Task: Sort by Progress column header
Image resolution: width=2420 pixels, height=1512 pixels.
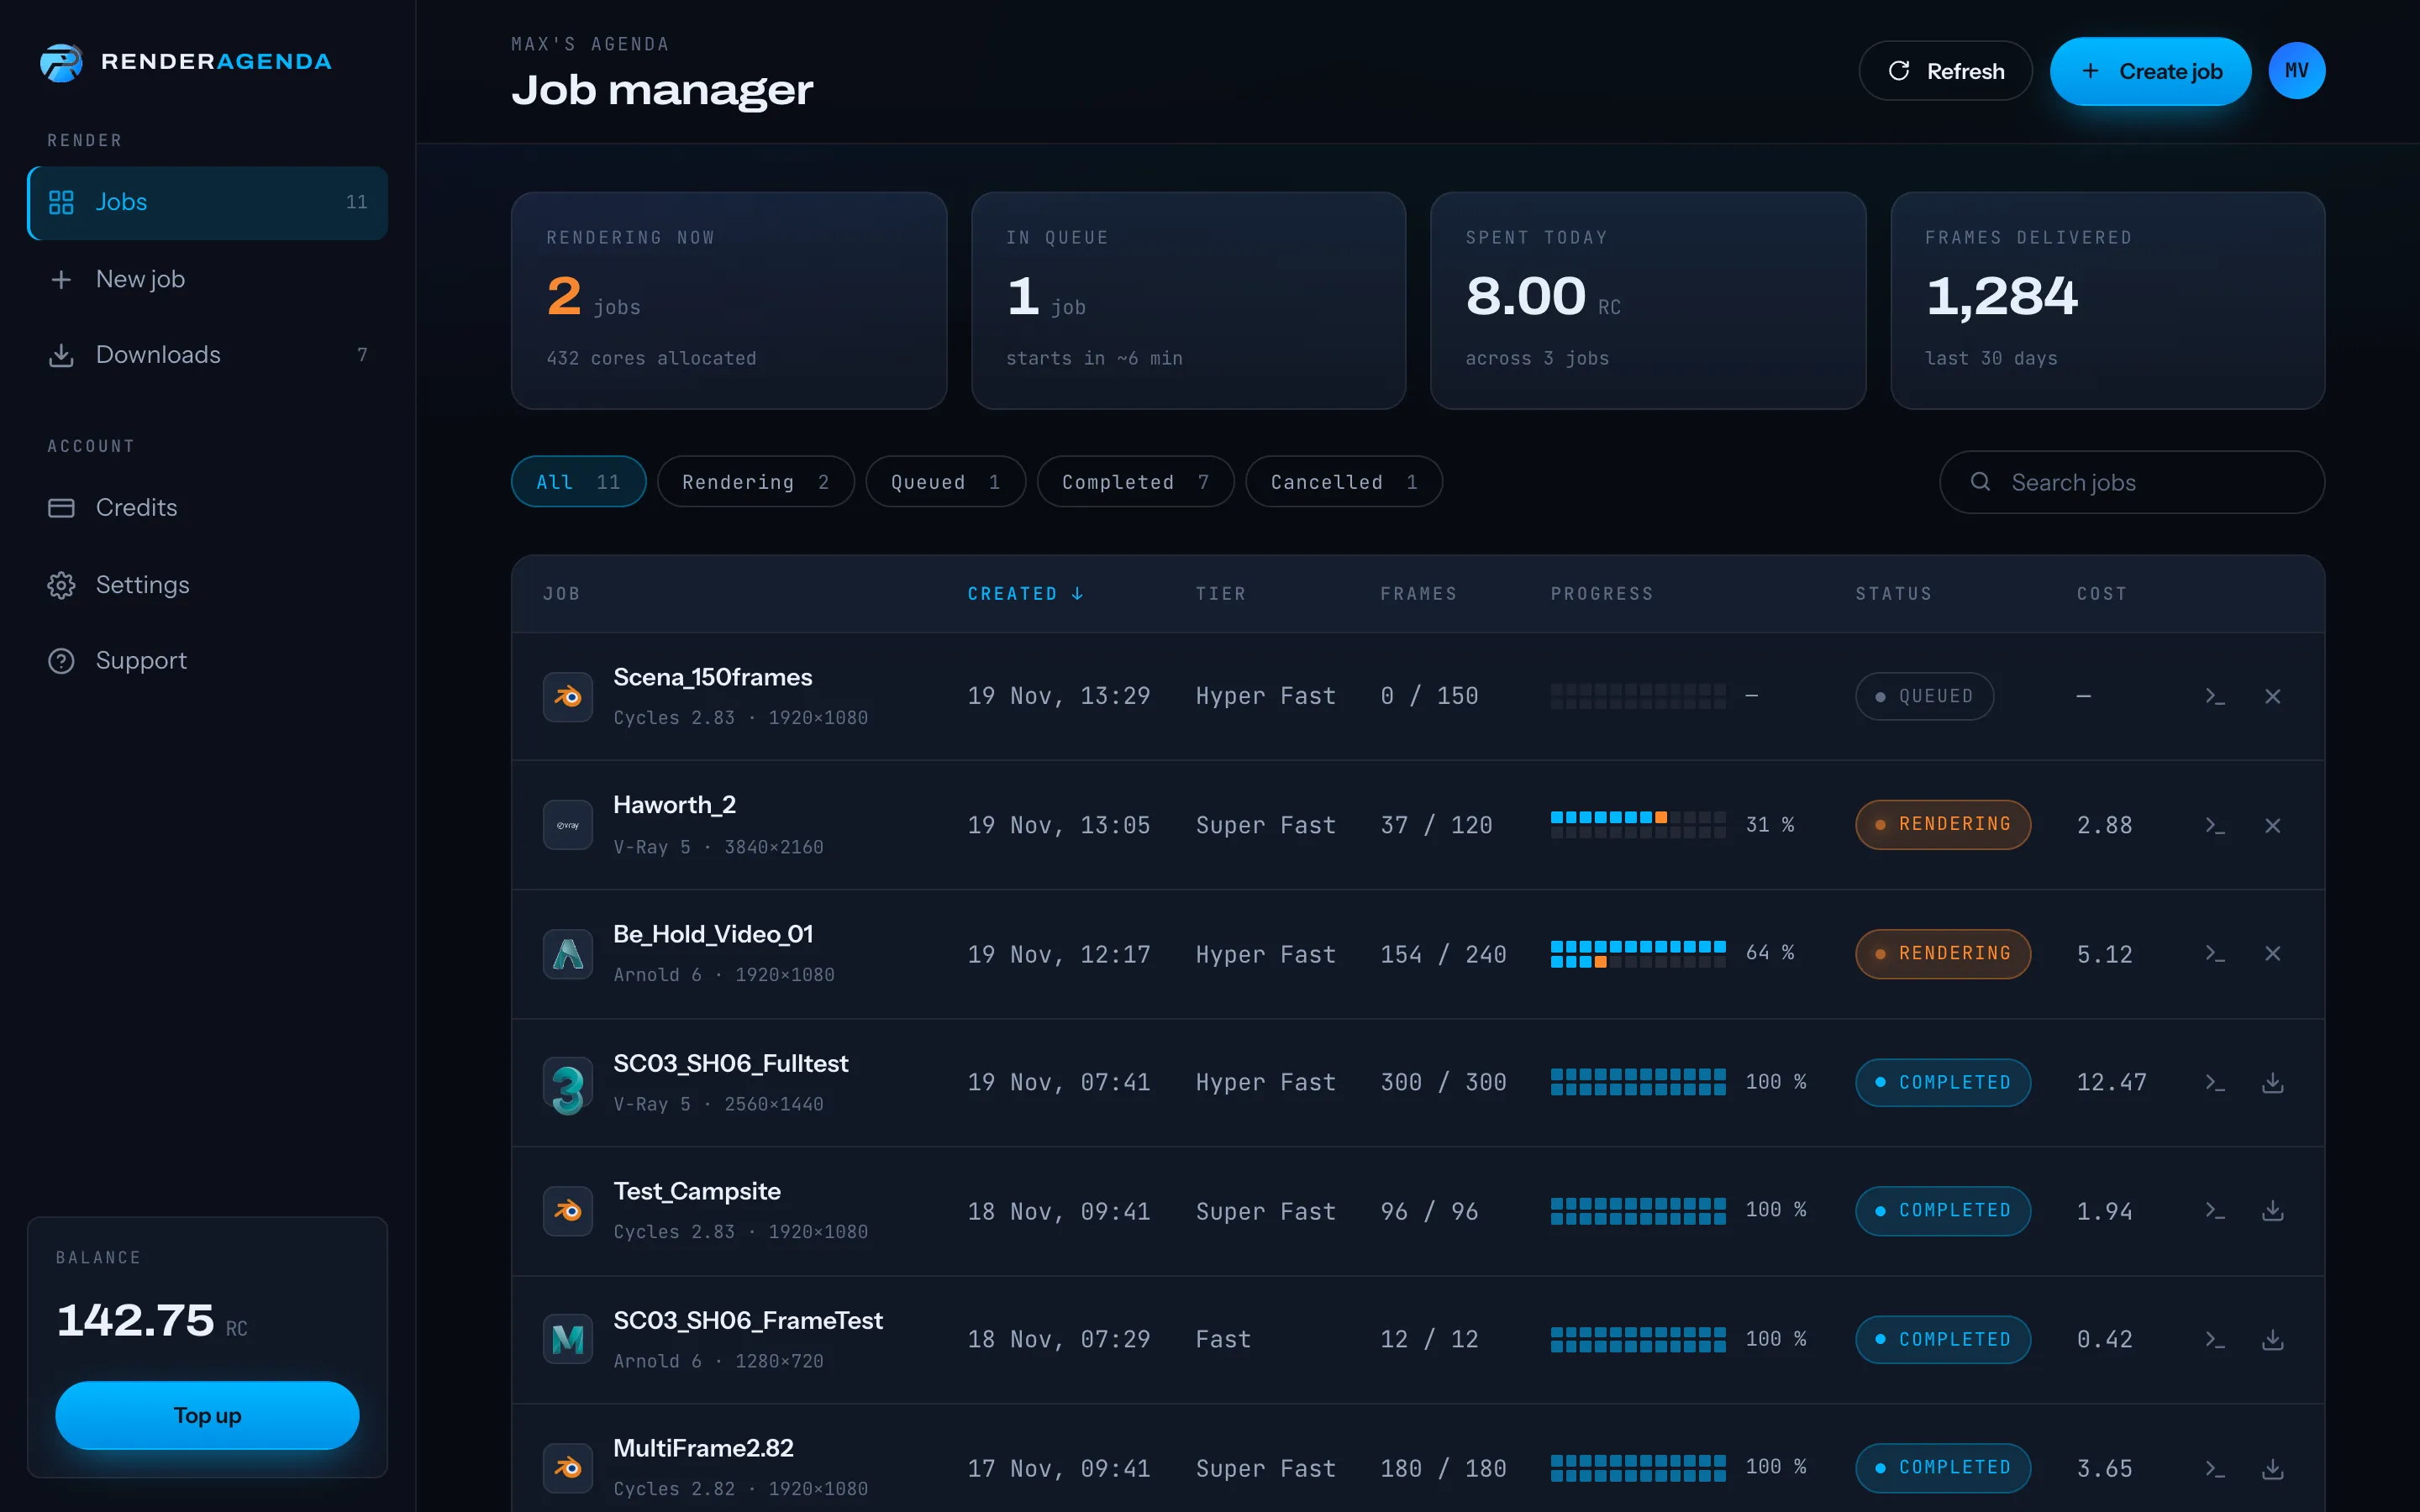Action: pos(1602,594)
